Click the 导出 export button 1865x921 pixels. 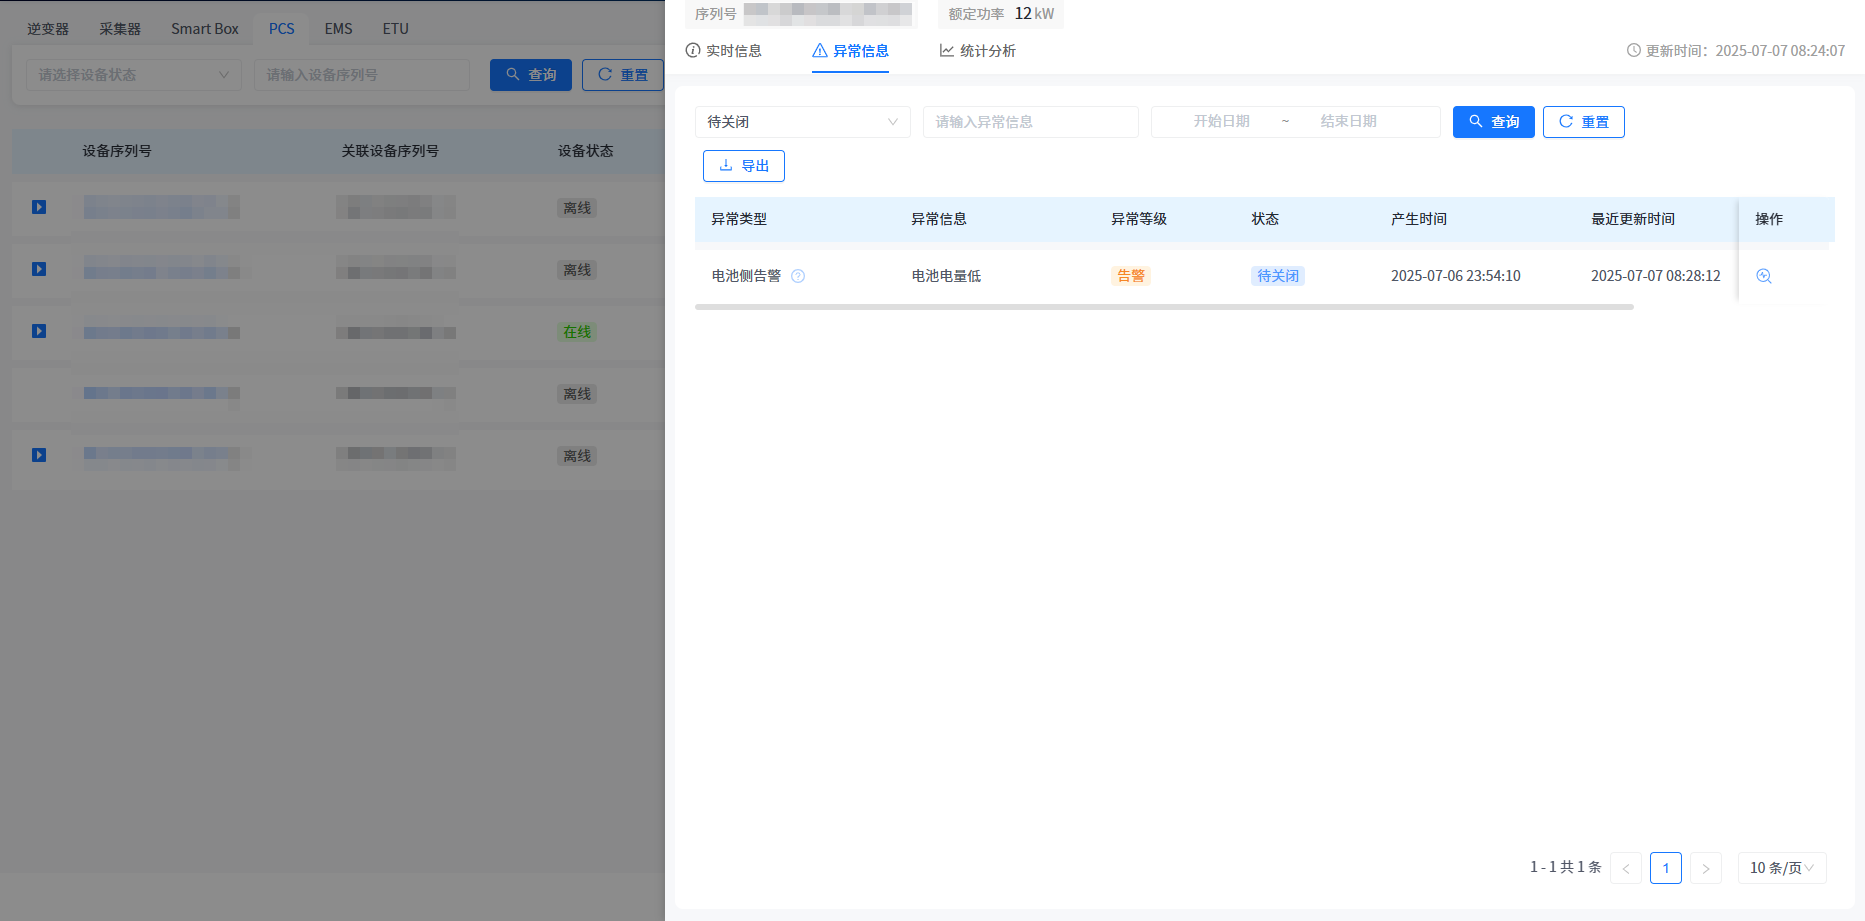[744, 166]
